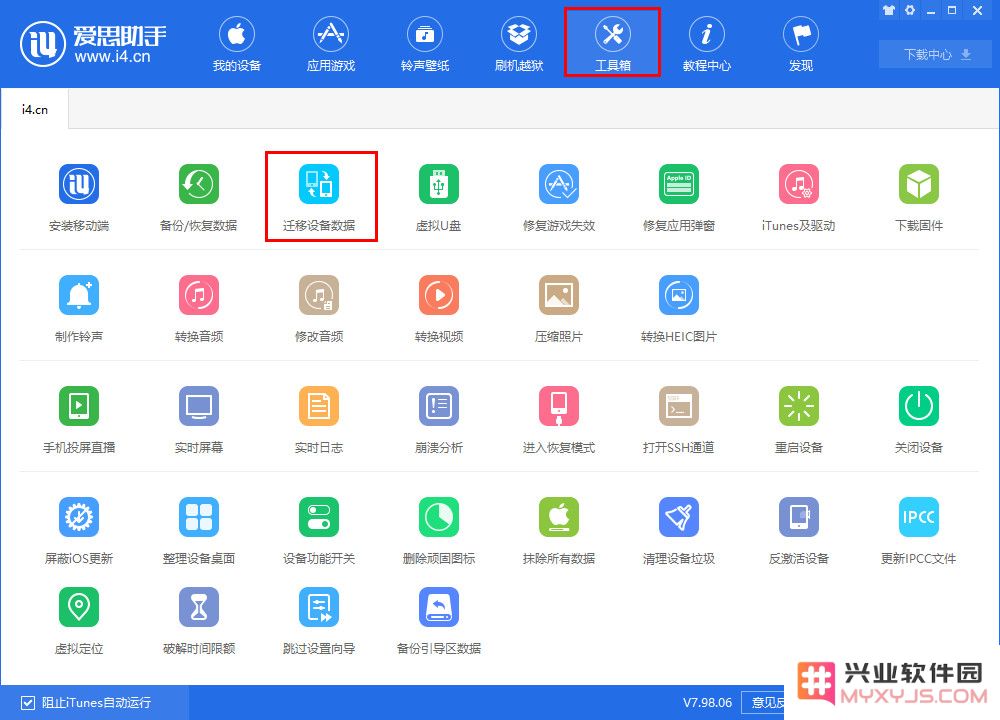Image resolution: width=1000 pixels, height=720 pixels.
Task: Switch to 教程中心 tab
Action: [707, 44]
